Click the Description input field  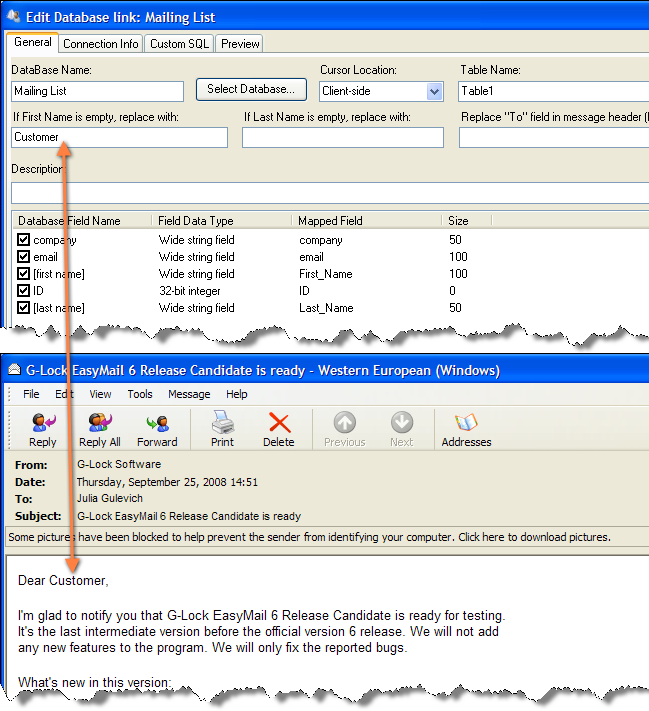point(330,193)
